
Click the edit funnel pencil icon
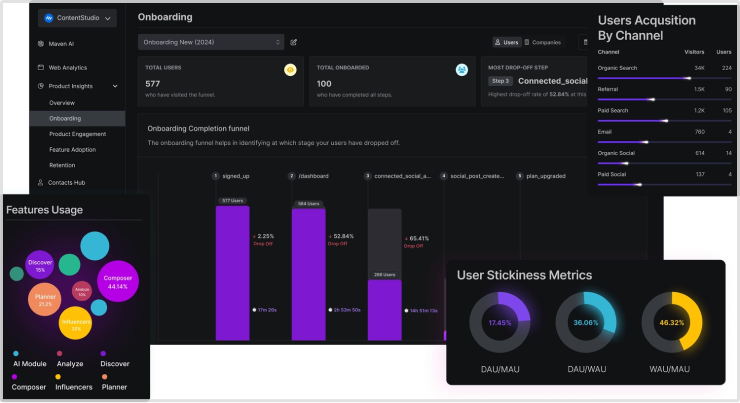pyautogui.click(x=294, y=42)
